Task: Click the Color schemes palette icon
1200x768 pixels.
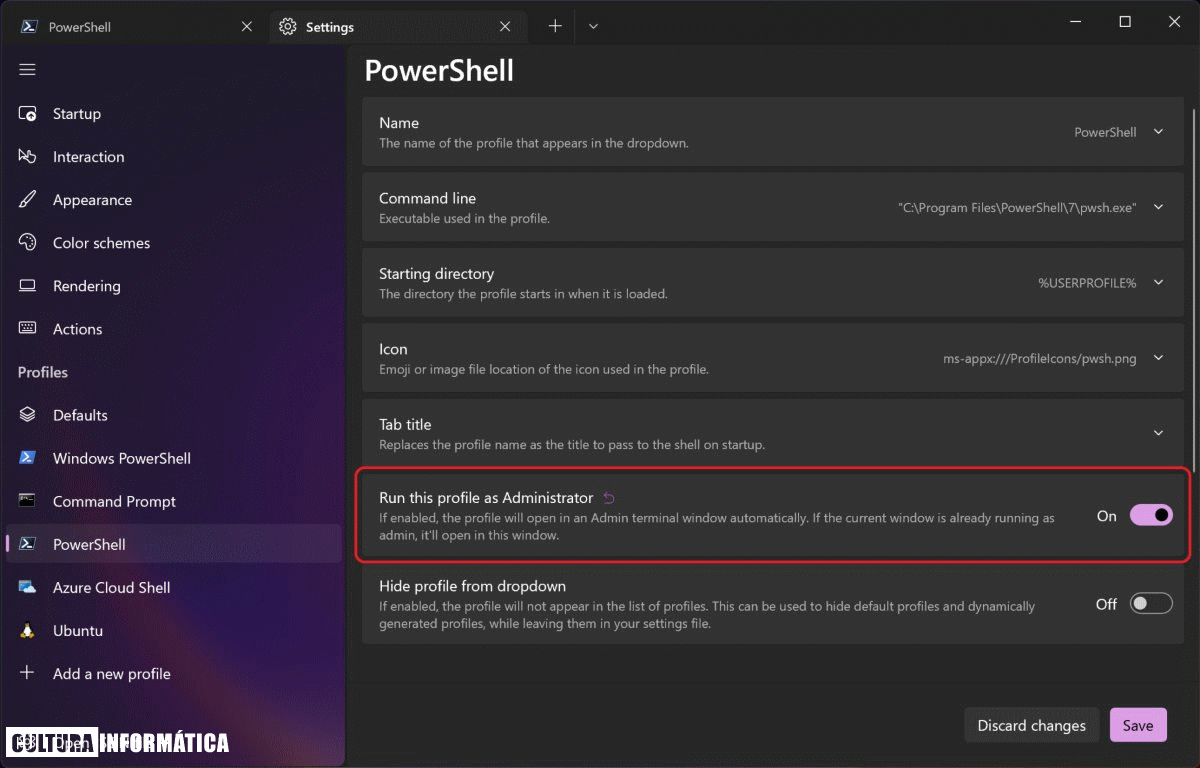Action: (x=28, y=243)
